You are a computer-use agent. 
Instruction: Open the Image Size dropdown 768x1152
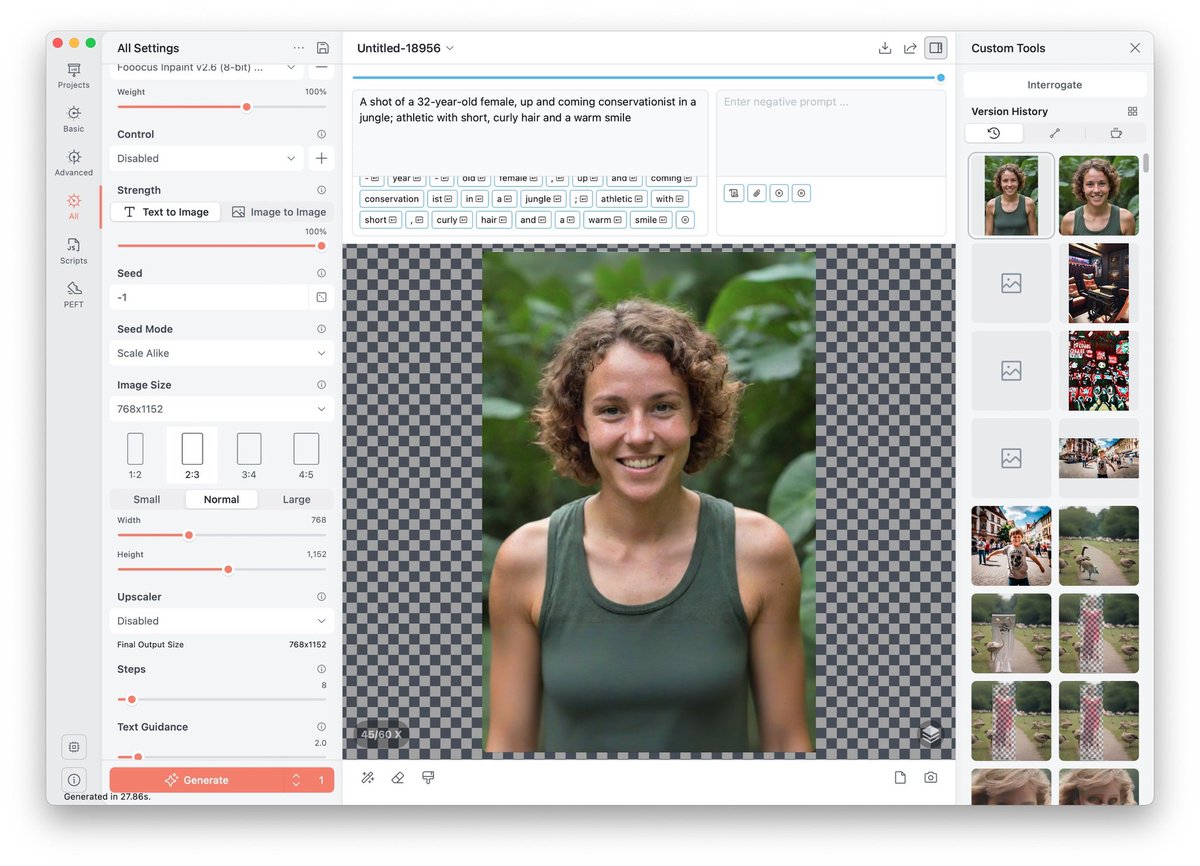pyautogui.click(x=221, y=409)
